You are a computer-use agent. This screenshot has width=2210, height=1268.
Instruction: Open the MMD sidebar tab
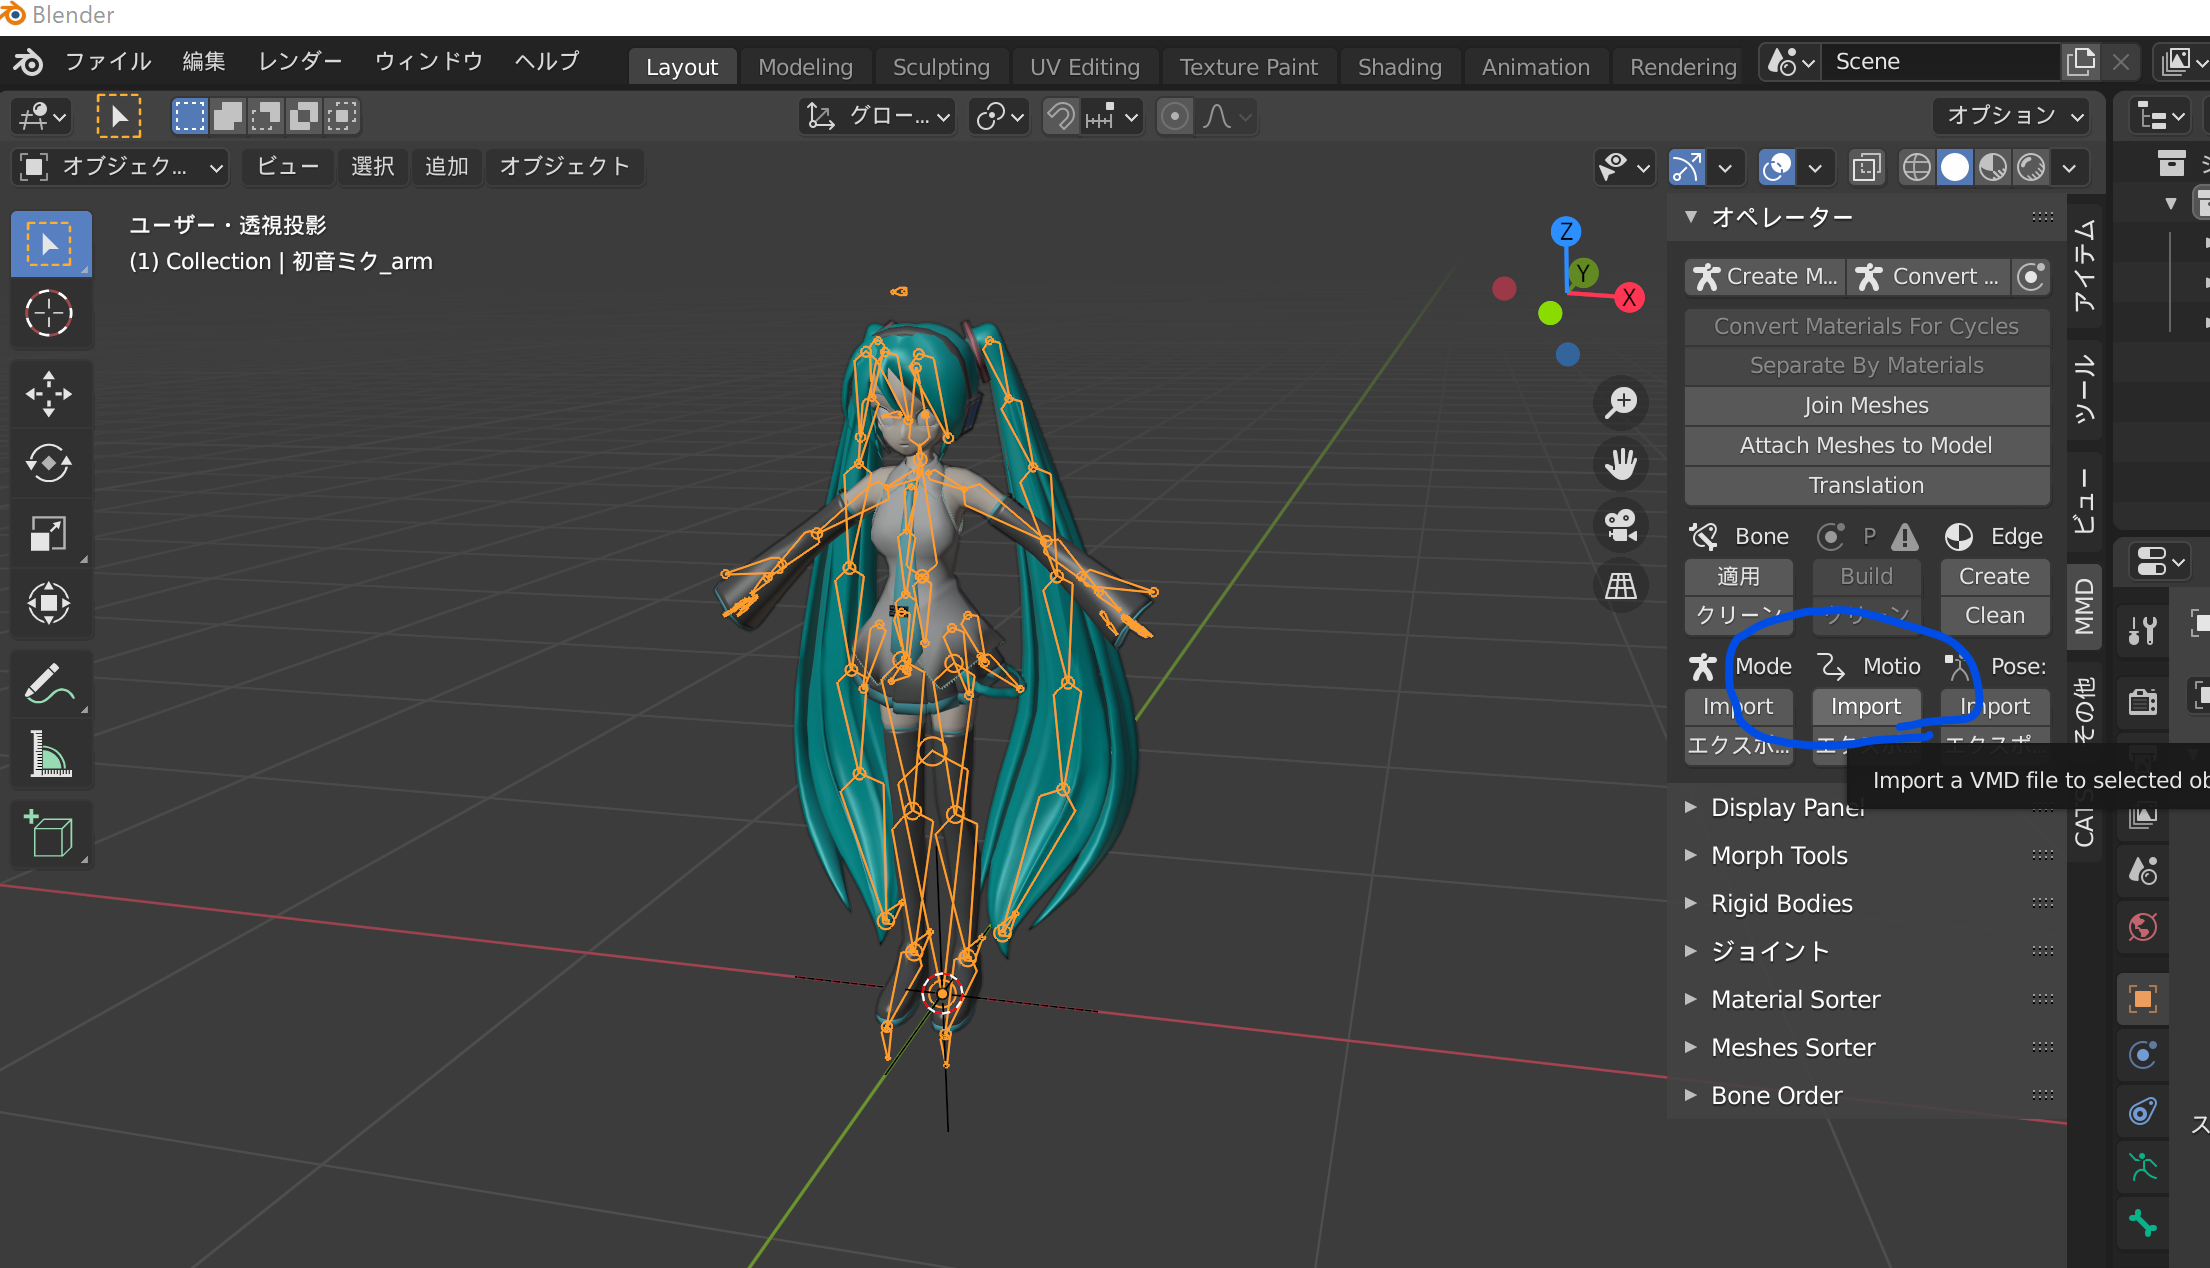(x=2084, y=607)
